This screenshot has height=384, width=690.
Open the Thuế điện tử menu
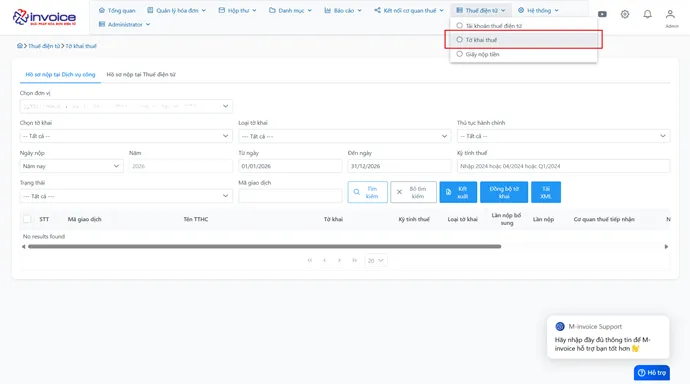(481, 10)
